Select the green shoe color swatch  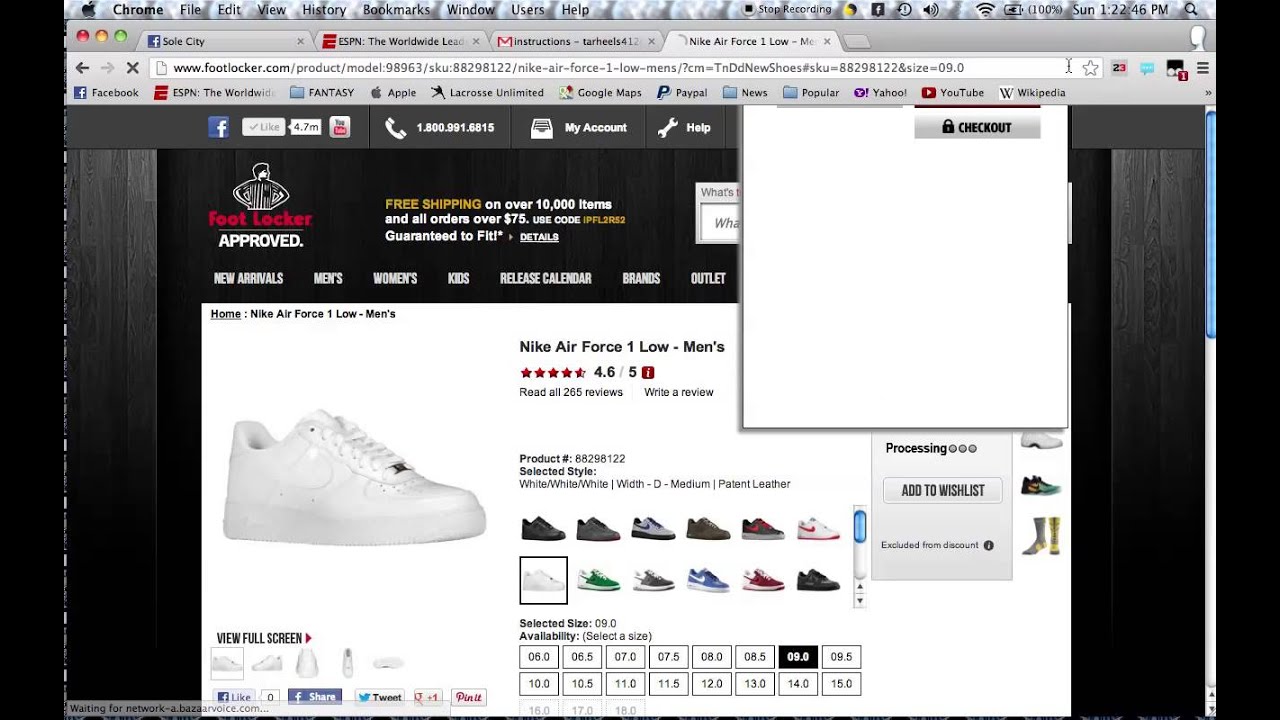[x=598, y=580]
